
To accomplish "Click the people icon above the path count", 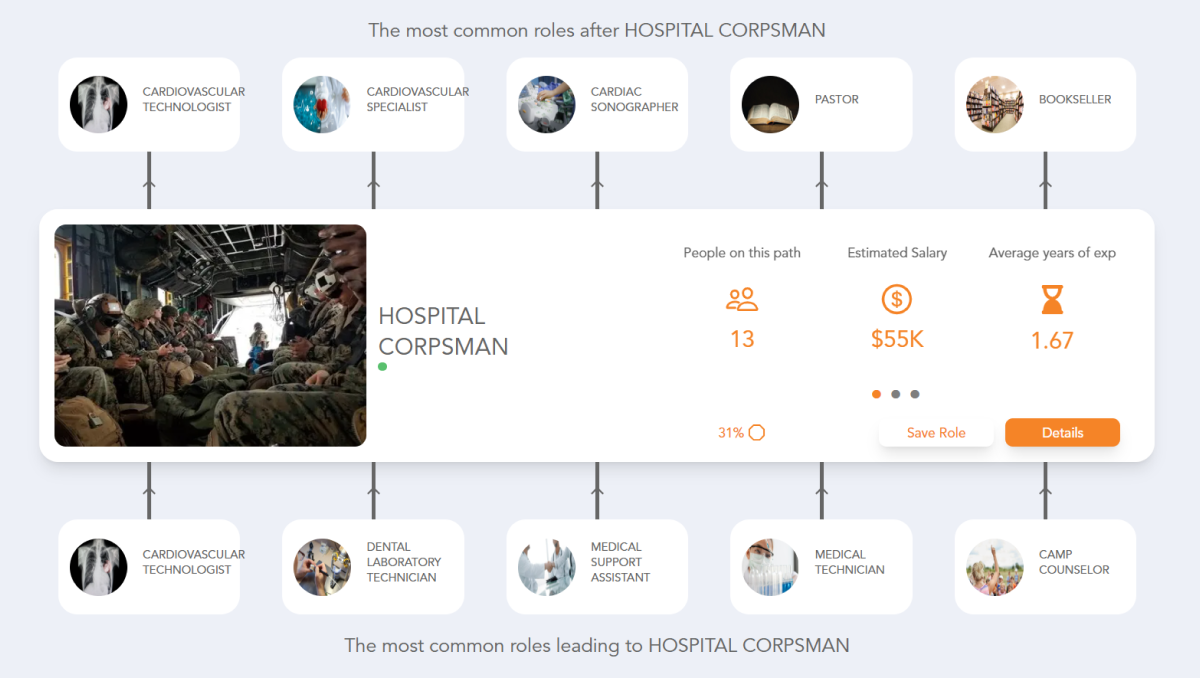I will click(742, 298).
